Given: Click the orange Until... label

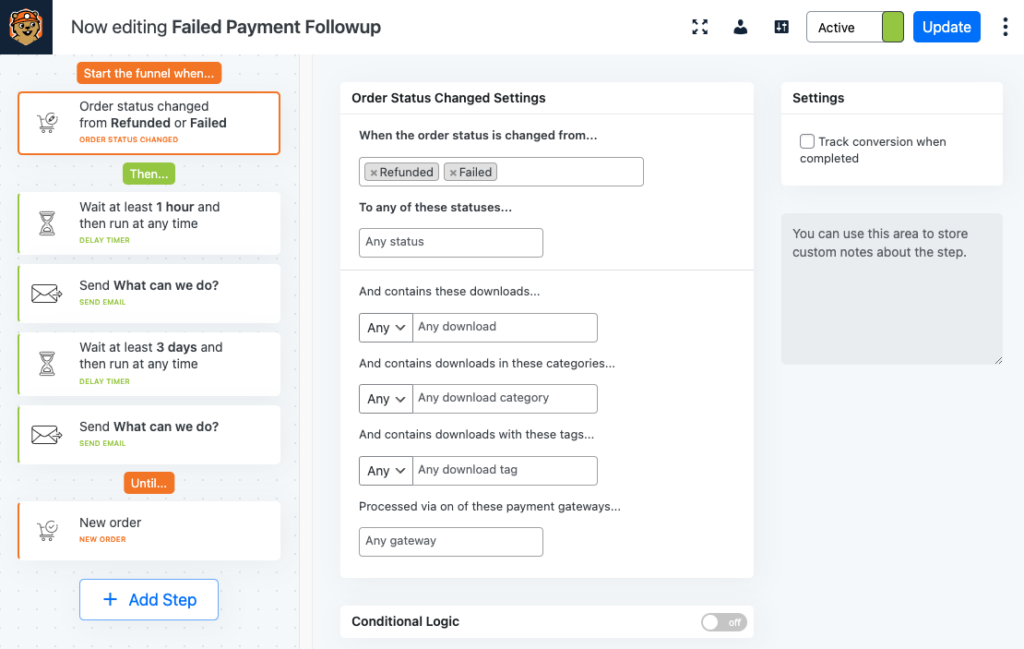Looking at the screenshot, I should click(x=149, y=483).
